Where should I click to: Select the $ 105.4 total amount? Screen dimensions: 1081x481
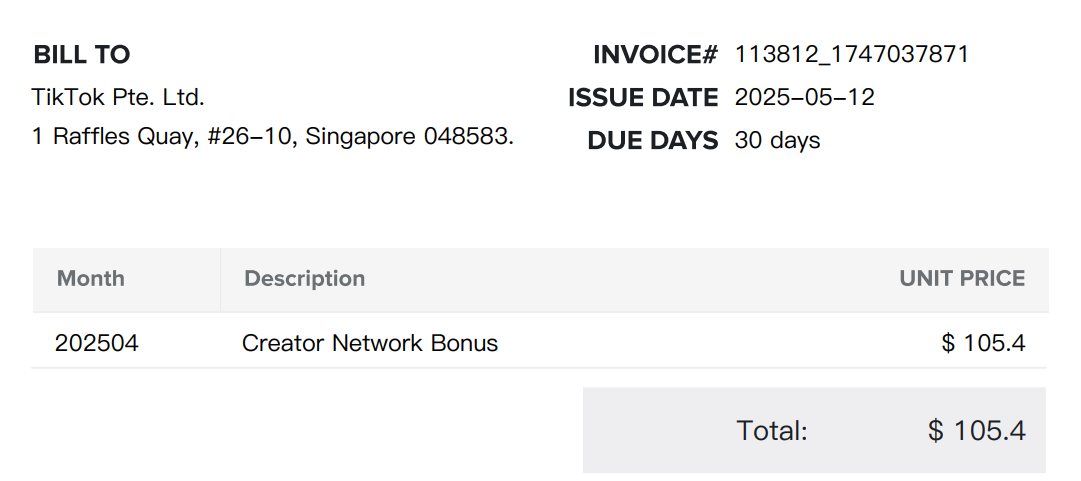click(x=977, y=431)
